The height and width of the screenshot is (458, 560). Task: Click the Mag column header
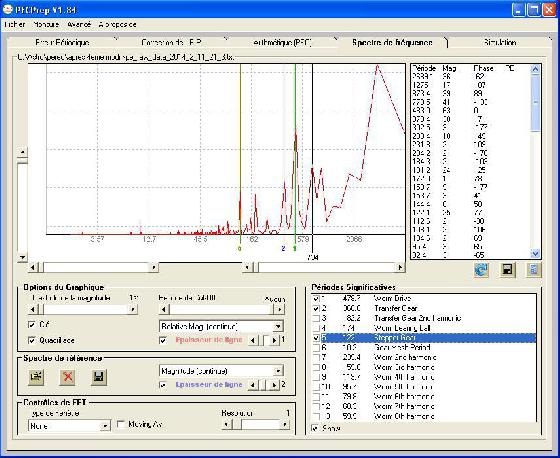point(449,68)
